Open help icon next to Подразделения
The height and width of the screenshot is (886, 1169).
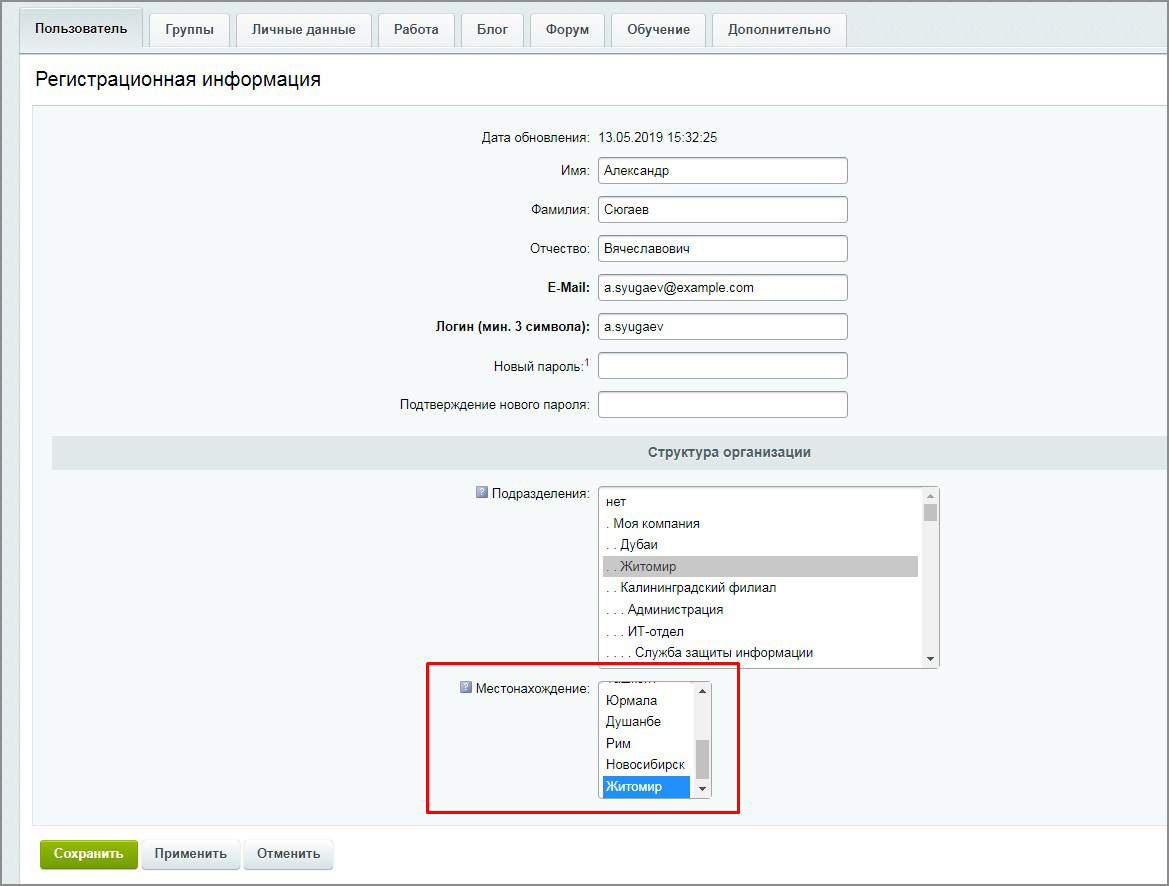[482, 492]
